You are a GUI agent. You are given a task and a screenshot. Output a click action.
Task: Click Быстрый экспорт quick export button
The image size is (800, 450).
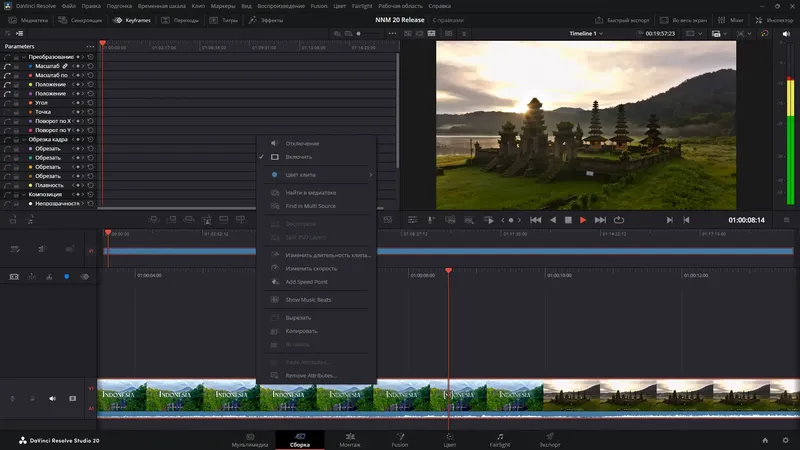[x=627, y=19]
